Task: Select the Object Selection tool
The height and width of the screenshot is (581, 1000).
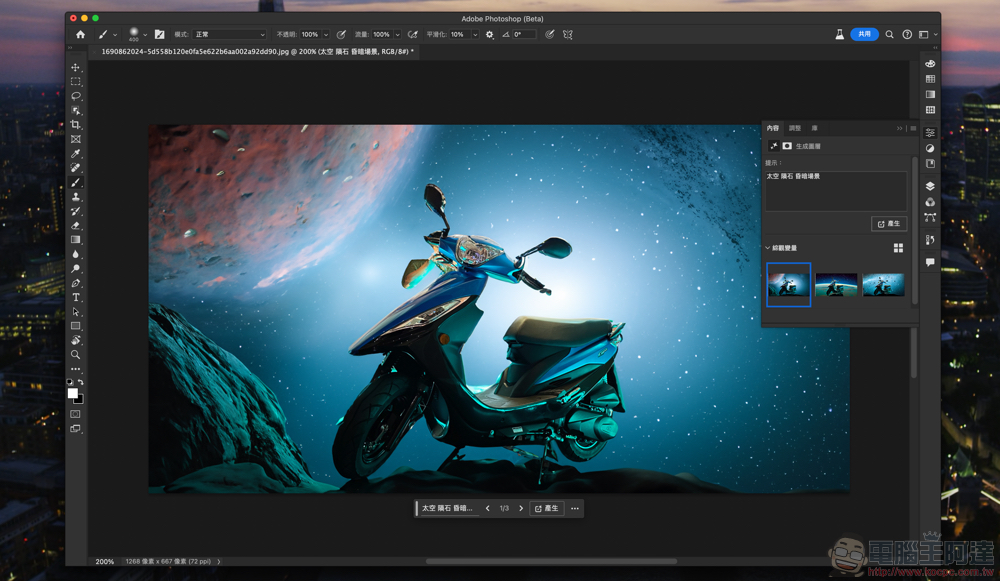Action: coord(76,110)
